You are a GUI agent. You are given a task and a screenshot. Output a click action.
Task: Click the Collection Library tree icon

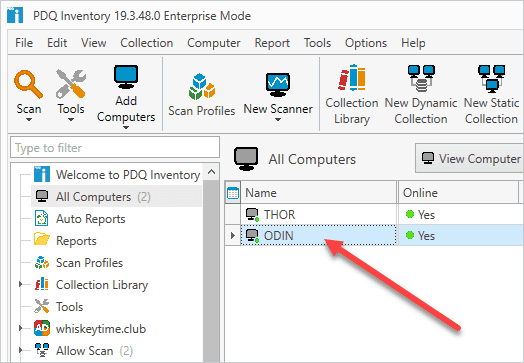coord(42,284)
